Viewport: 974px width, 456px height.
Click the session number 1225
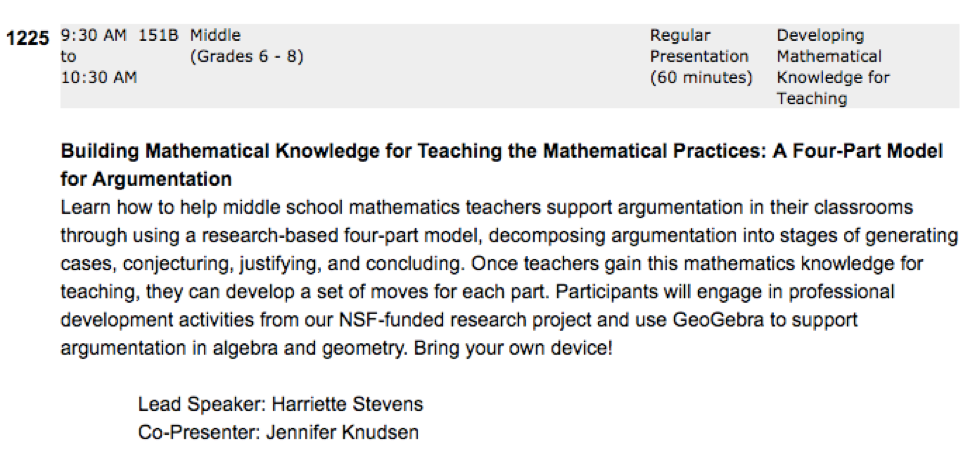[26, 39]
